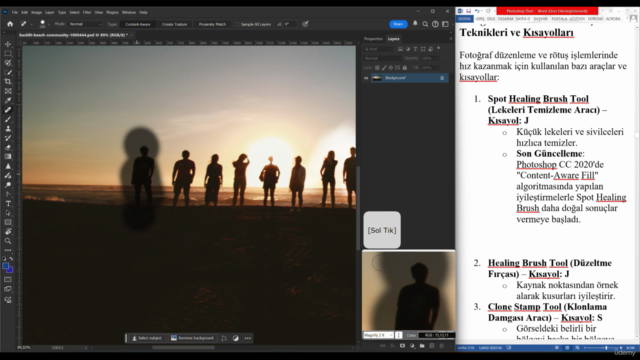The width and height of the screenshot is (640, 360).
Task: Toggle type layer filter icon
Action: click(416, 49)
